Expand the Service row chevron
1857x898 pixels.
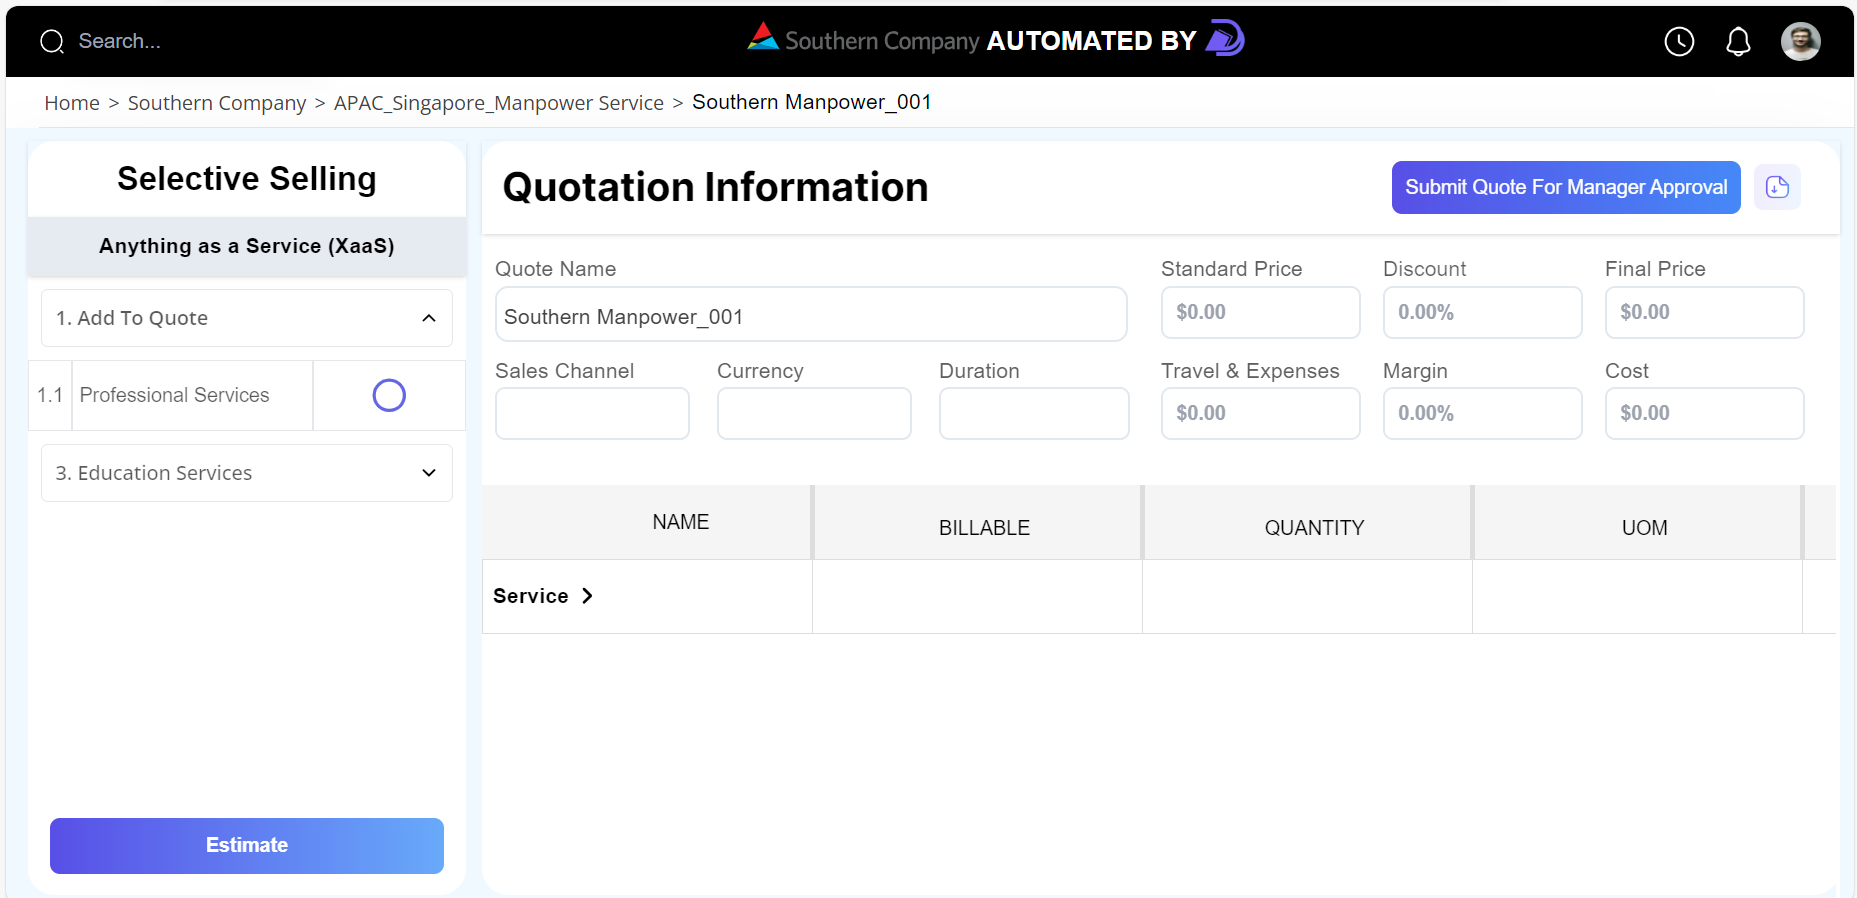pos(587,596)
